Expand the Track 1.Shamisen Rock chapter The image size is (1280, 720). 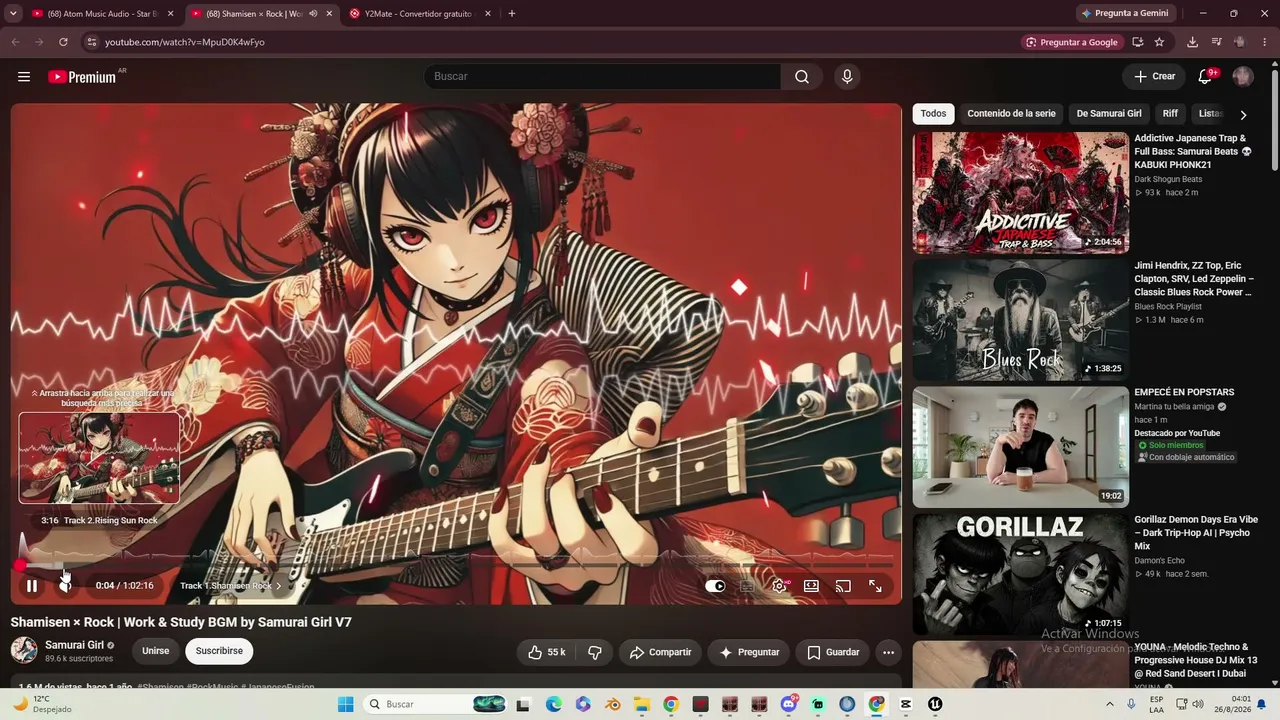[x=231, y=586]
